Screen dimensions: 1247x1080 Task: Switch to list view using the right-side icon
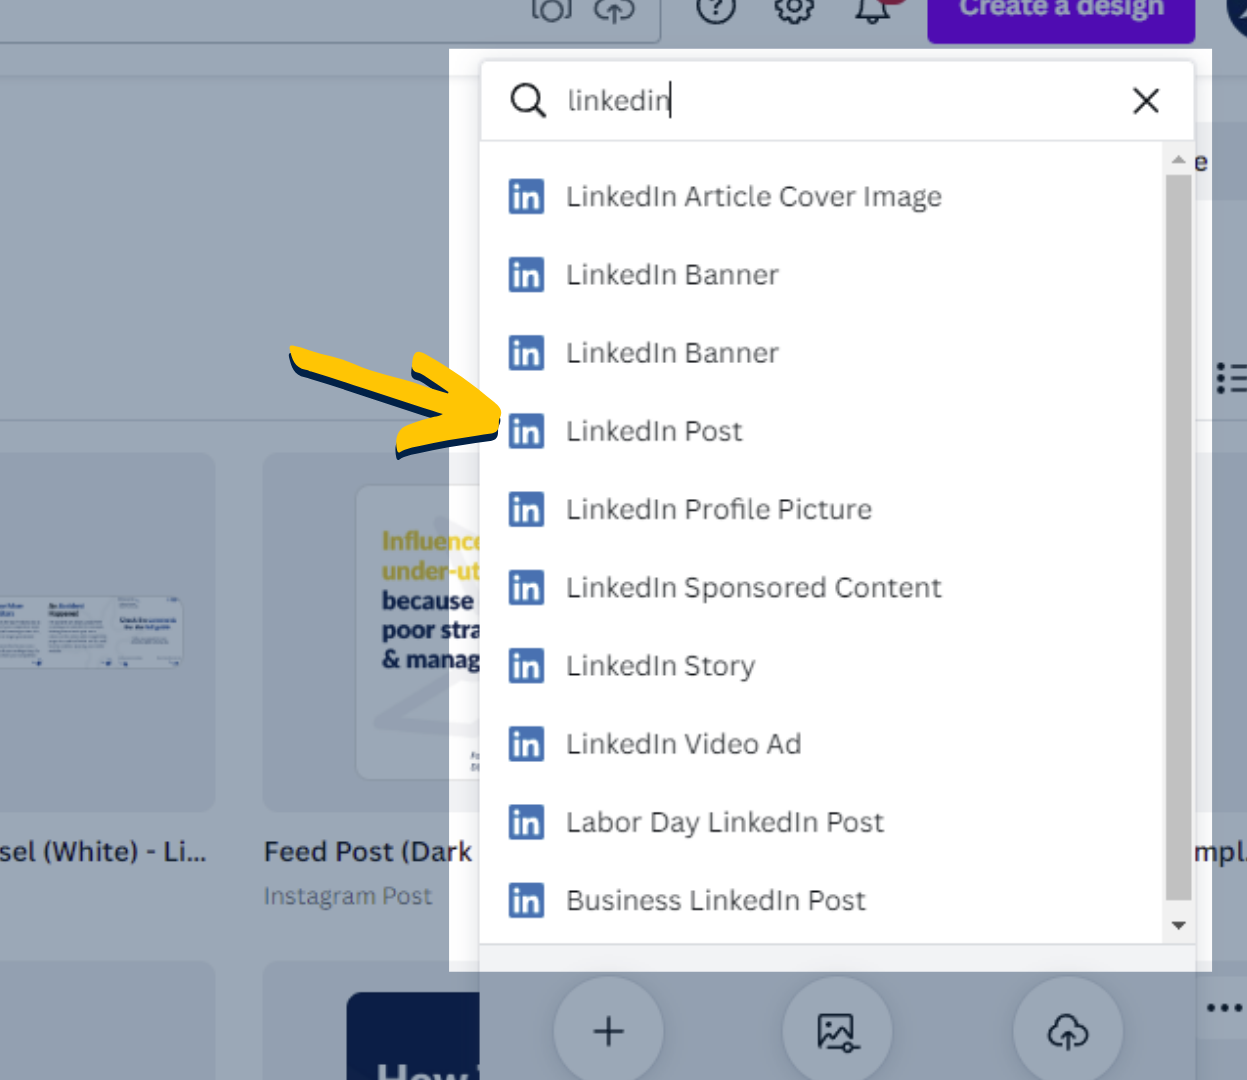tap(1233, 378)
